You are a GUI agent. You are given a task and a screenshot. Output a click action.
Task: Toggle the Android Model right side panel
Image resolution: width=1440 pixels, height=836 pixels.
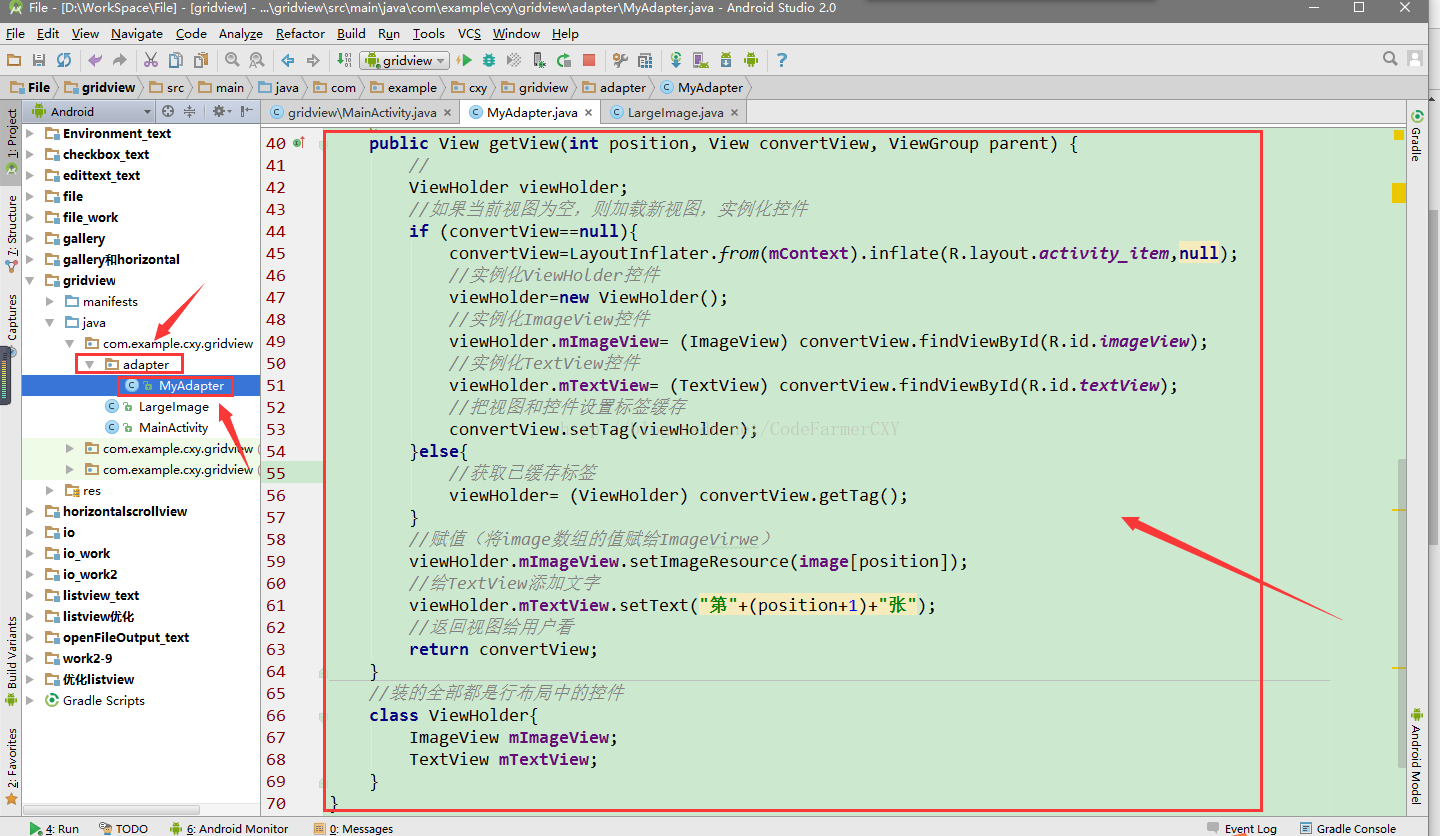[x=1417, y=755]
